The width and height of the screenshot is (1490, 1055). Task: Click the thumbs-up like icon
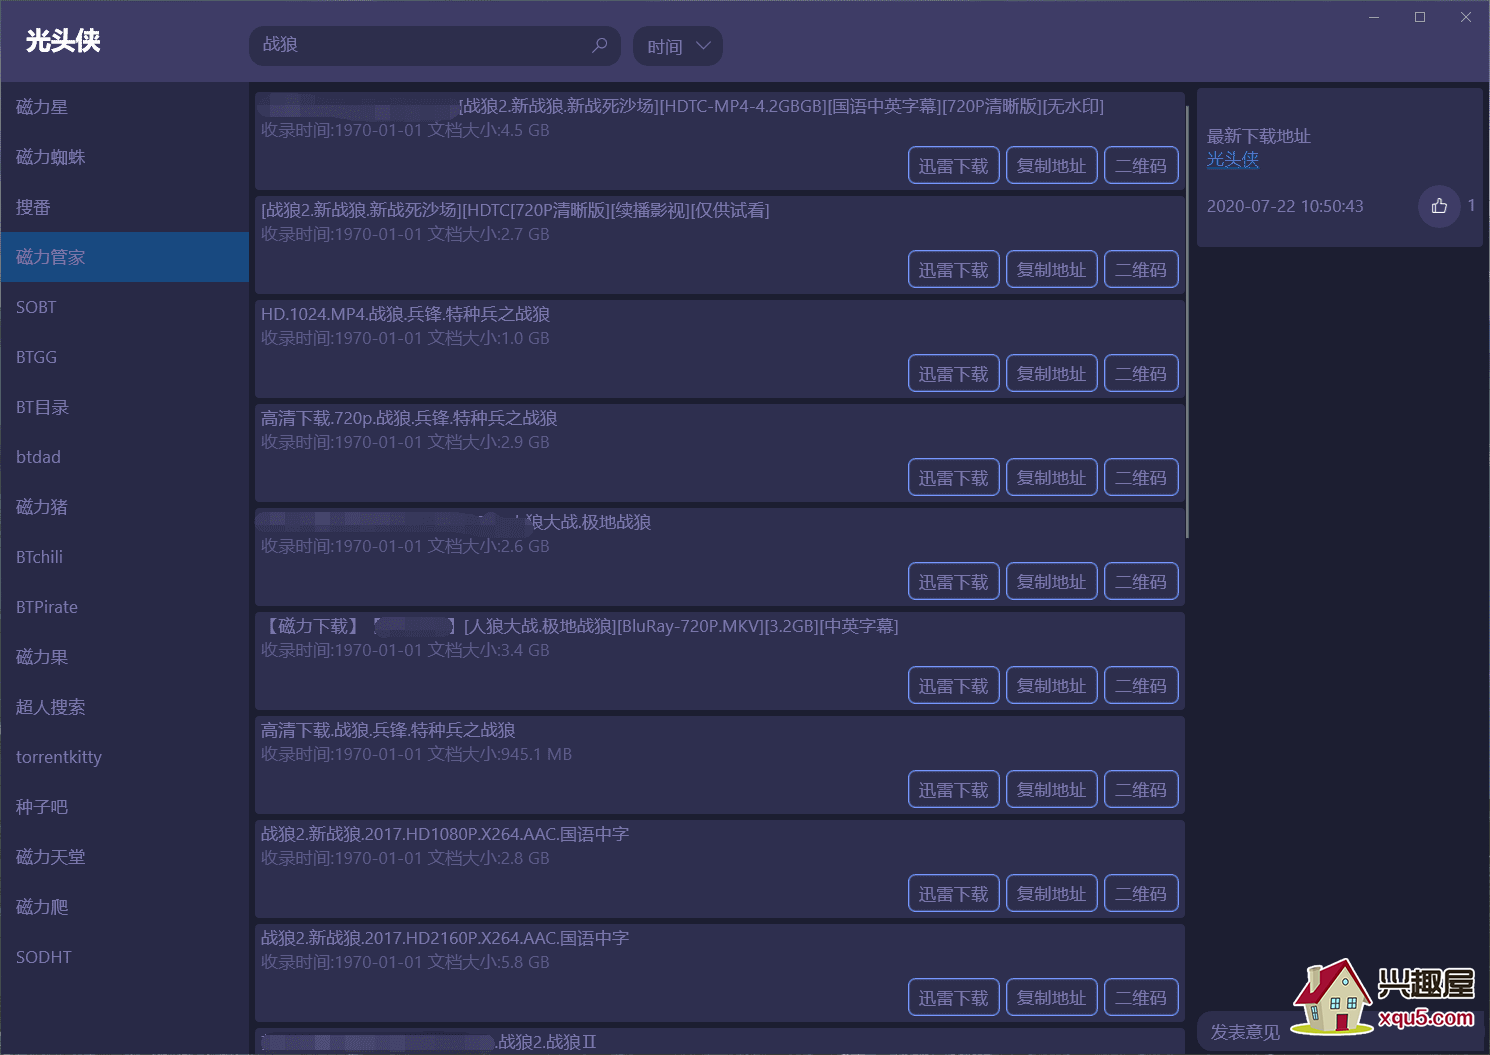[x=1439, y=206]
